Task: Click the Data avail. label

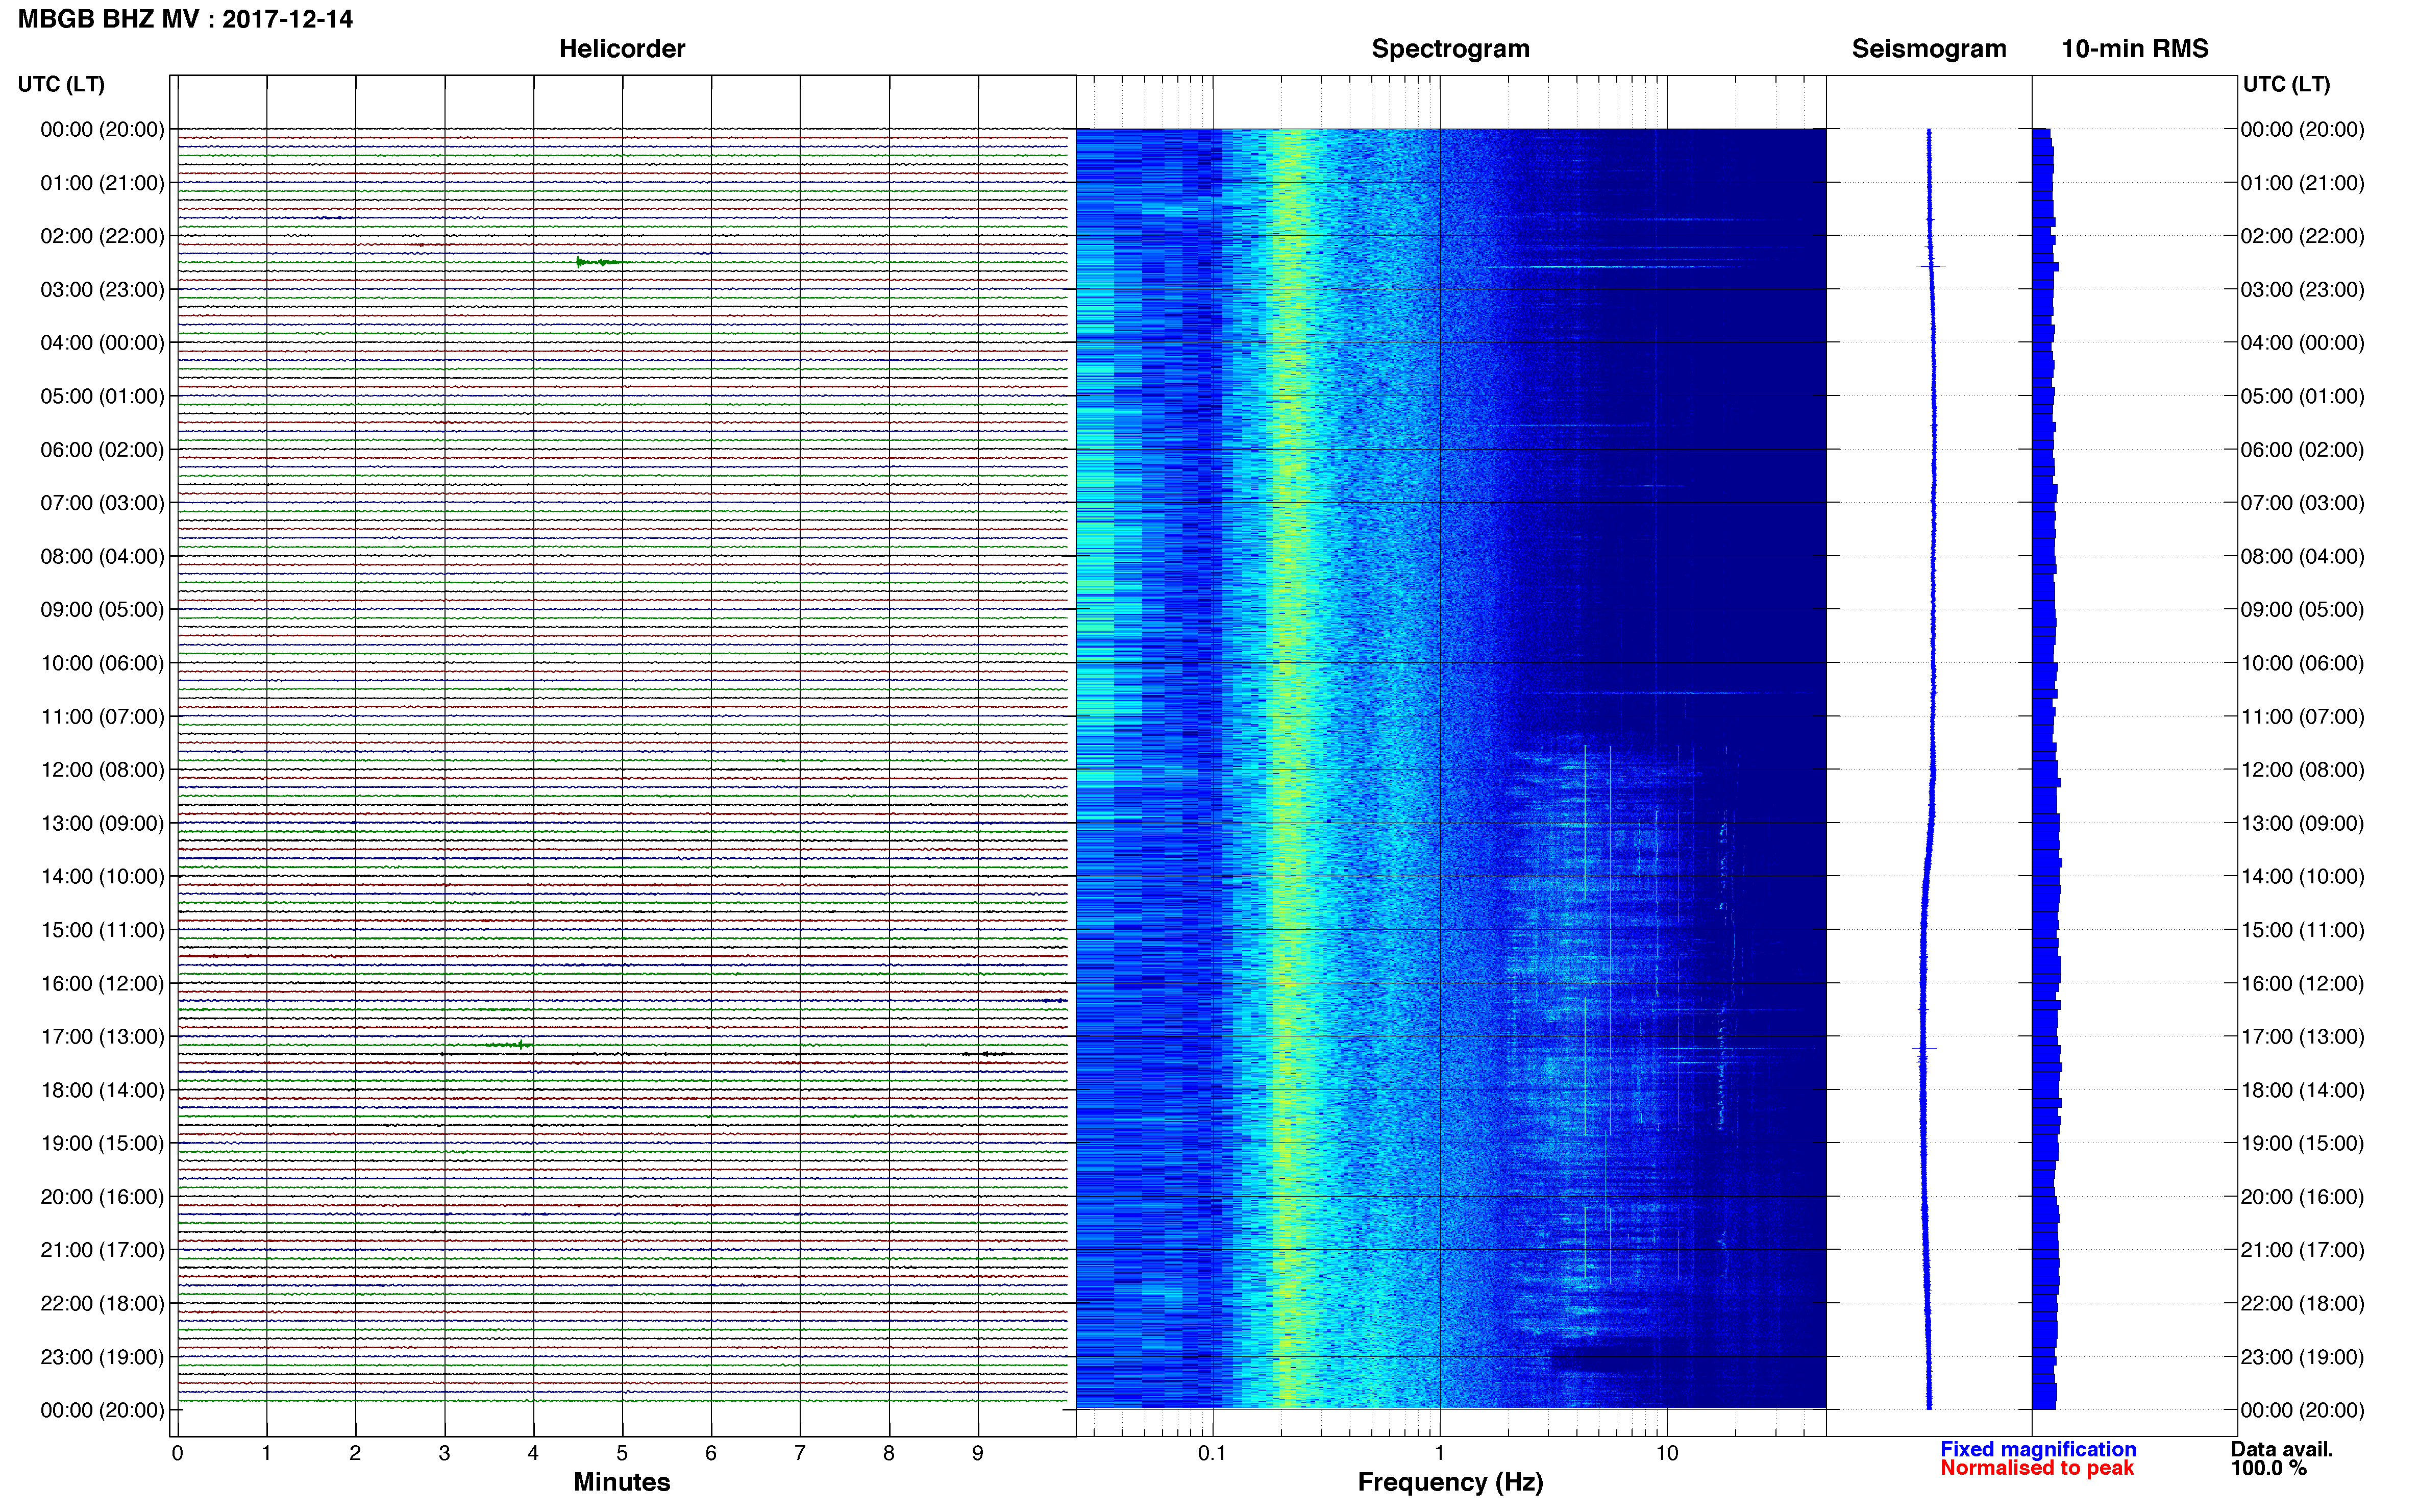Action: click(2282, 1449)
